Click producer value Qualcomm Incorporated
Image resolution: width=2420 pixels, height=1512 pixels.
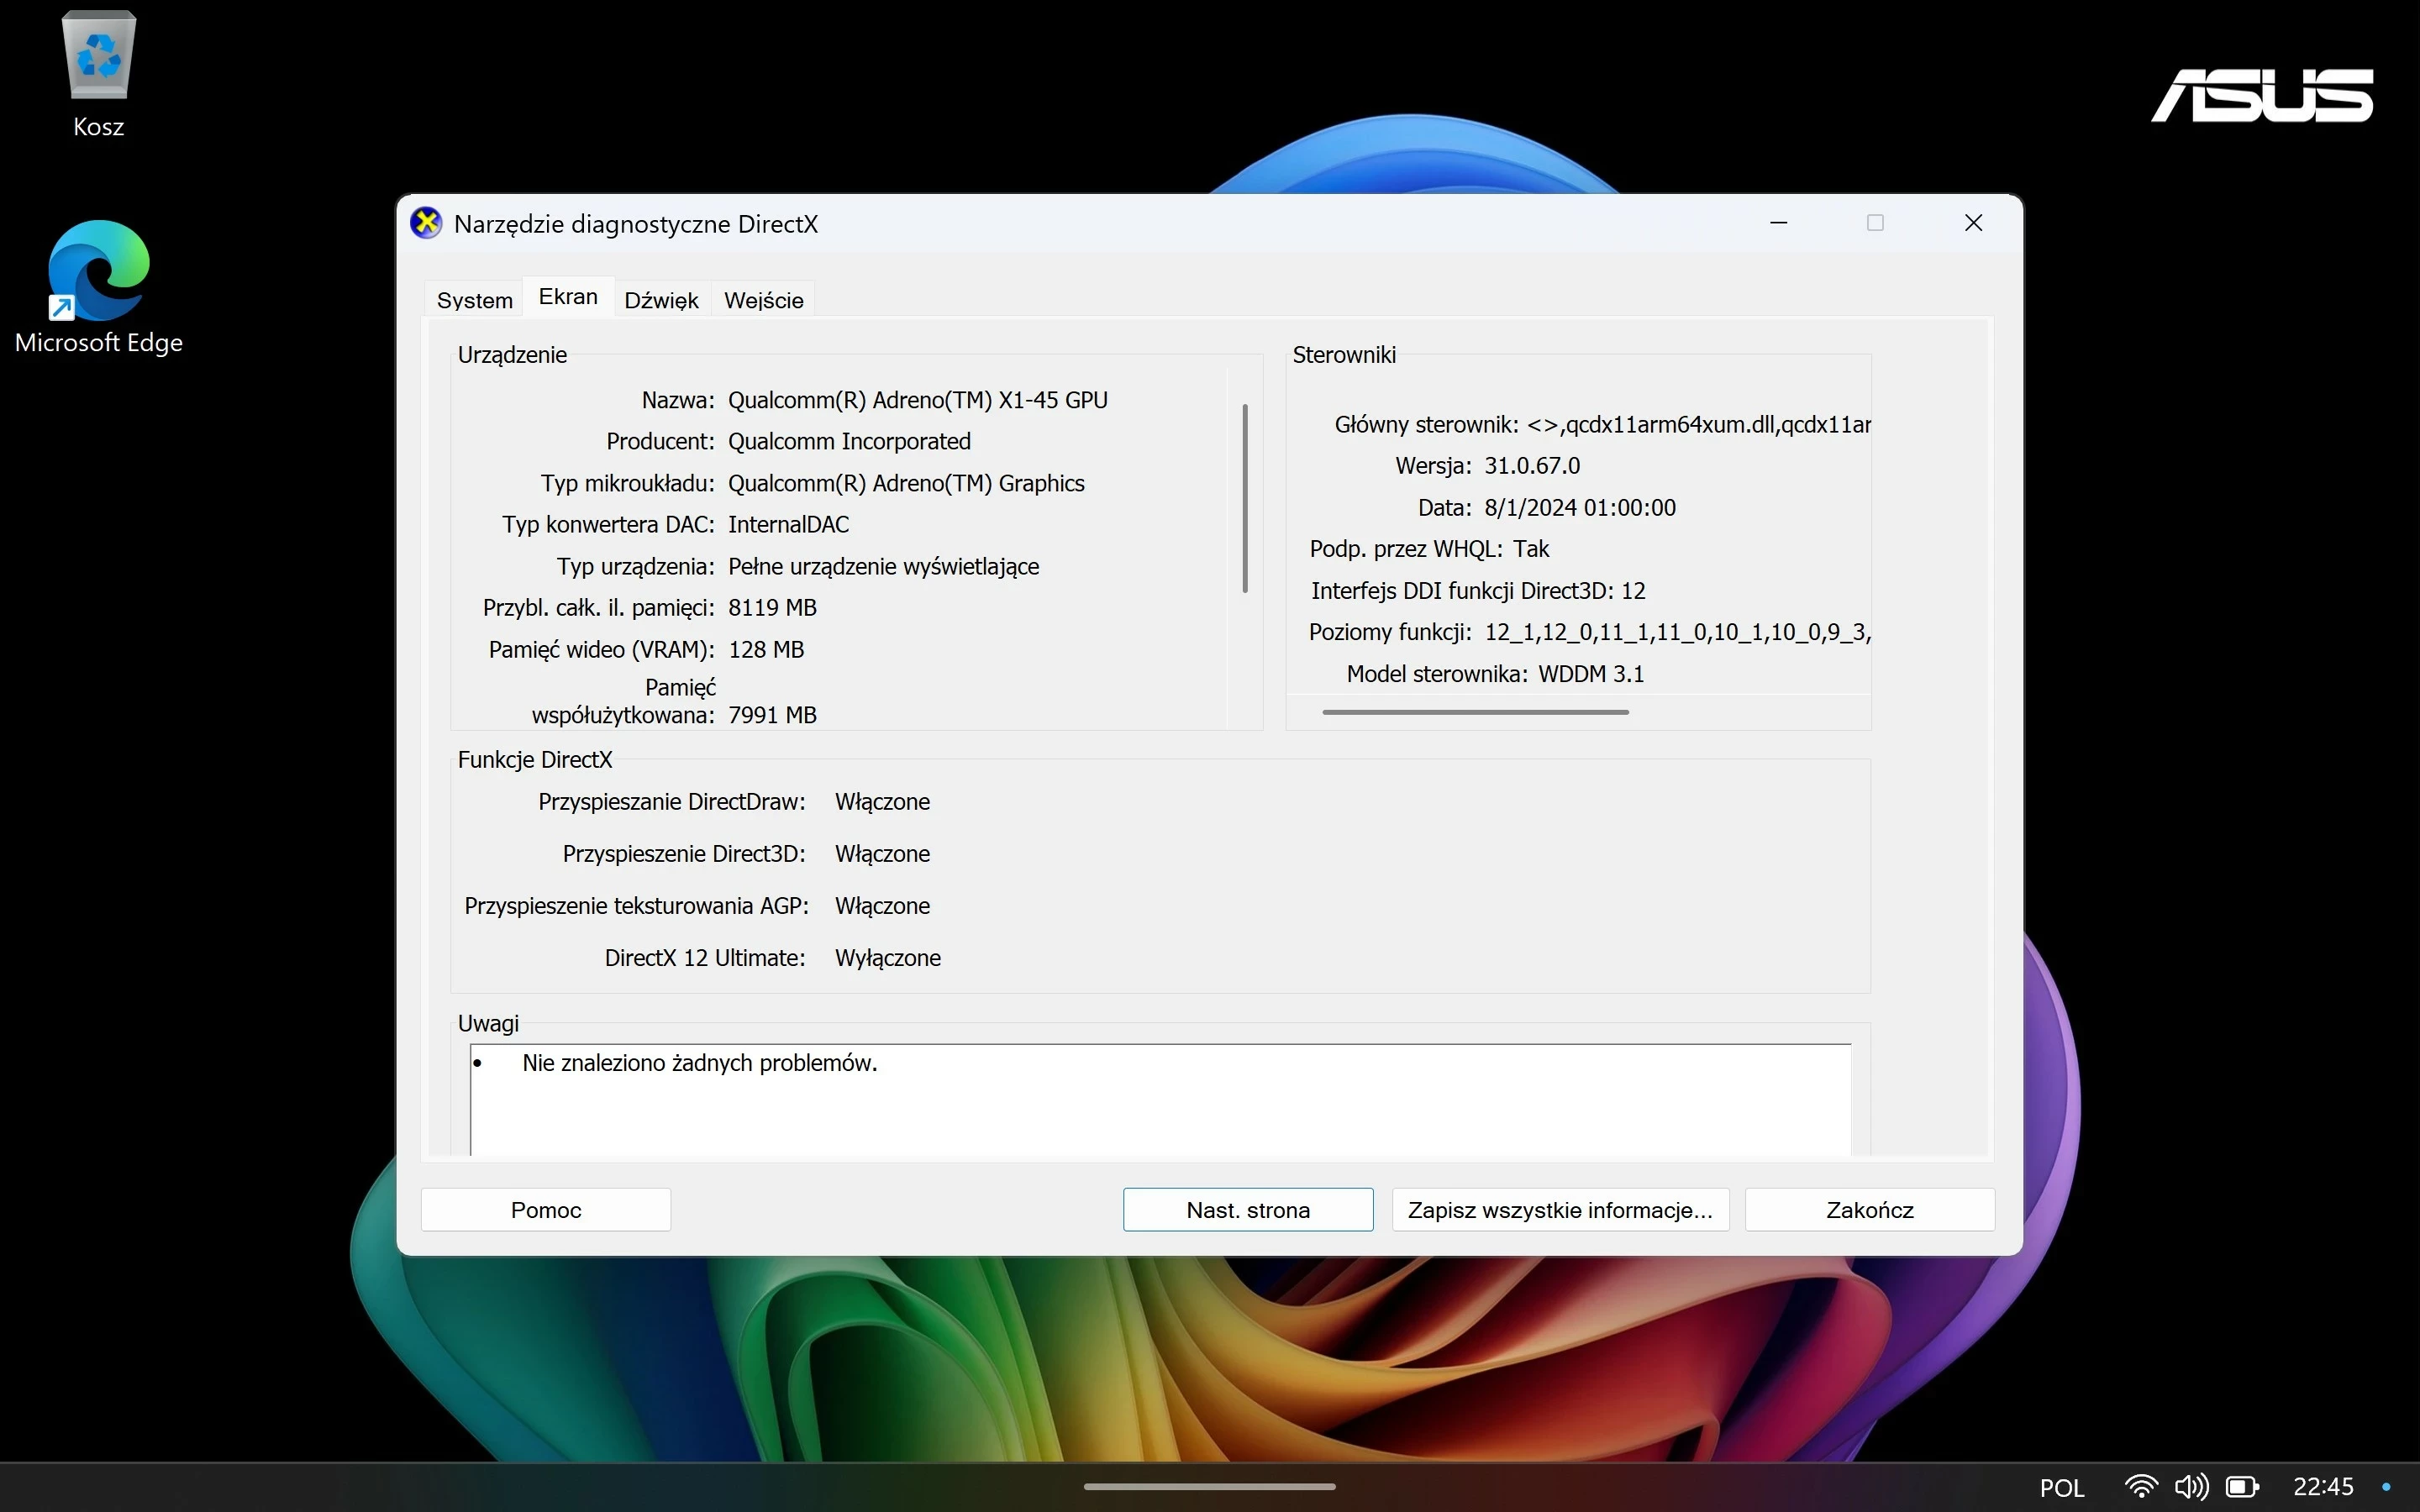[849, 441]
